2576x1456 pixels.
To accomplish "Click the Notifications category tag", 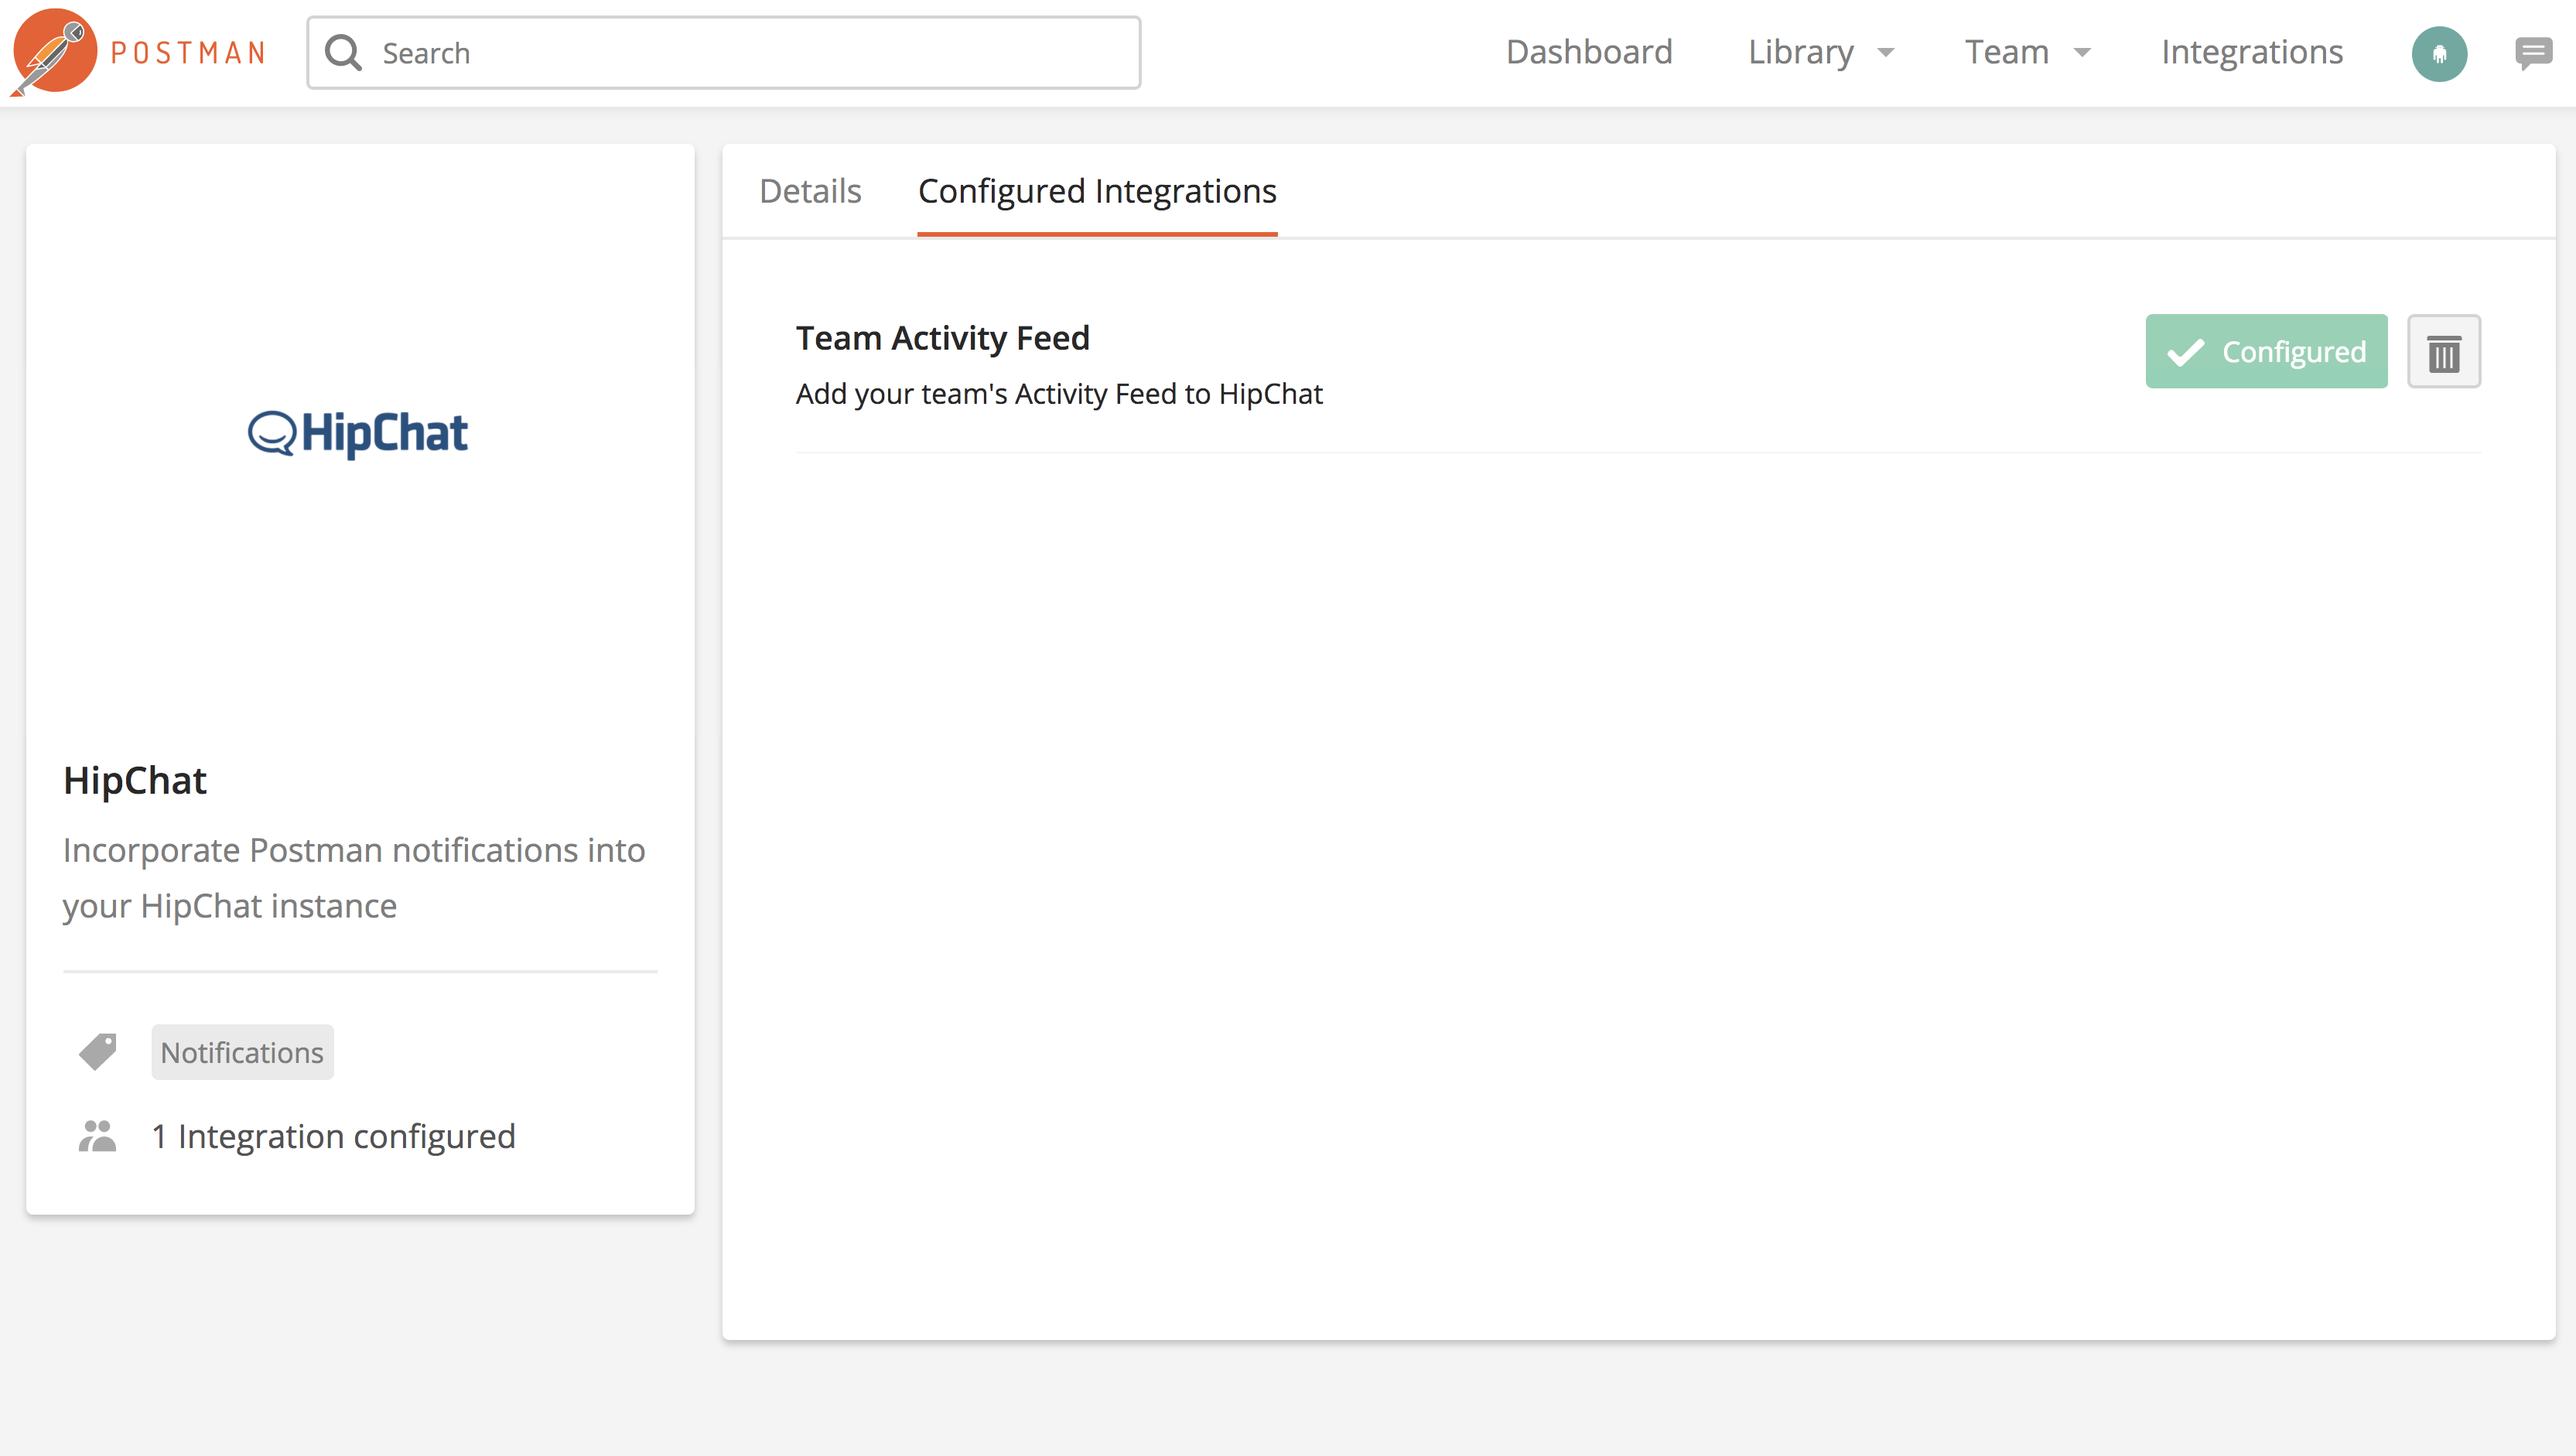I will 242,1052.
